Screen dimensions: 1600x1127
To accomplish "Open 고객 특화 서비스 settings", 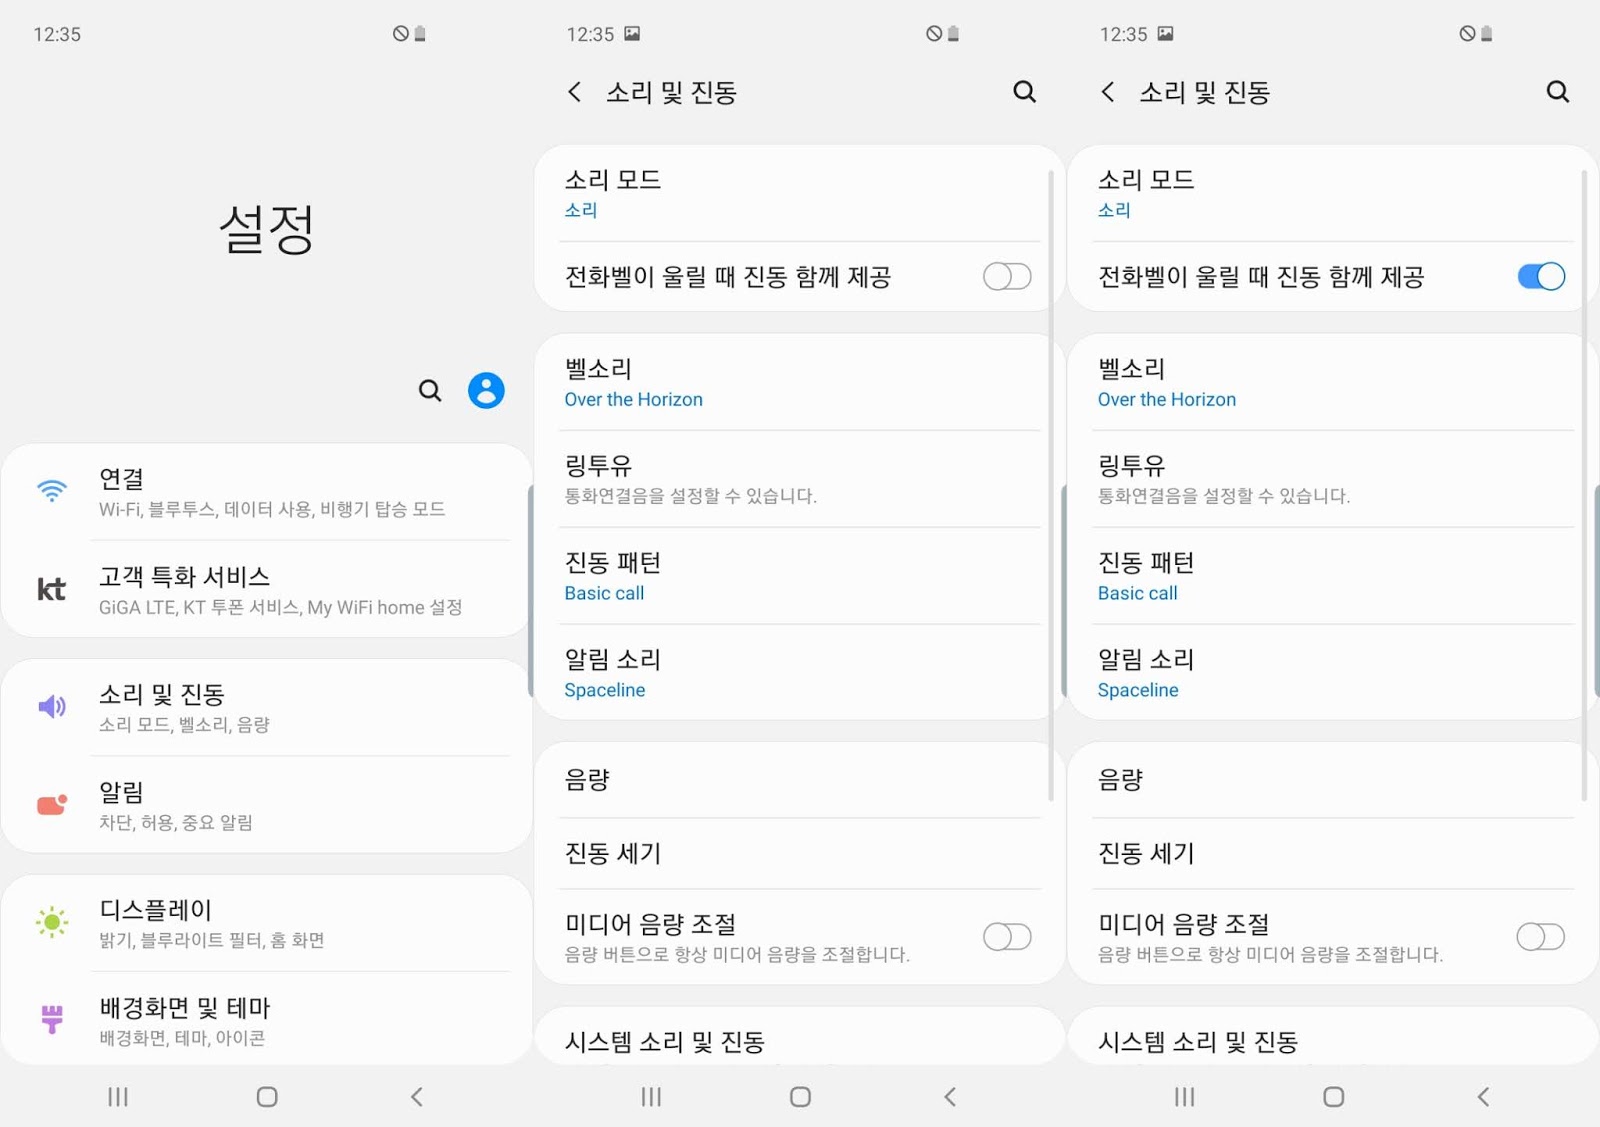I will [267, 590].
